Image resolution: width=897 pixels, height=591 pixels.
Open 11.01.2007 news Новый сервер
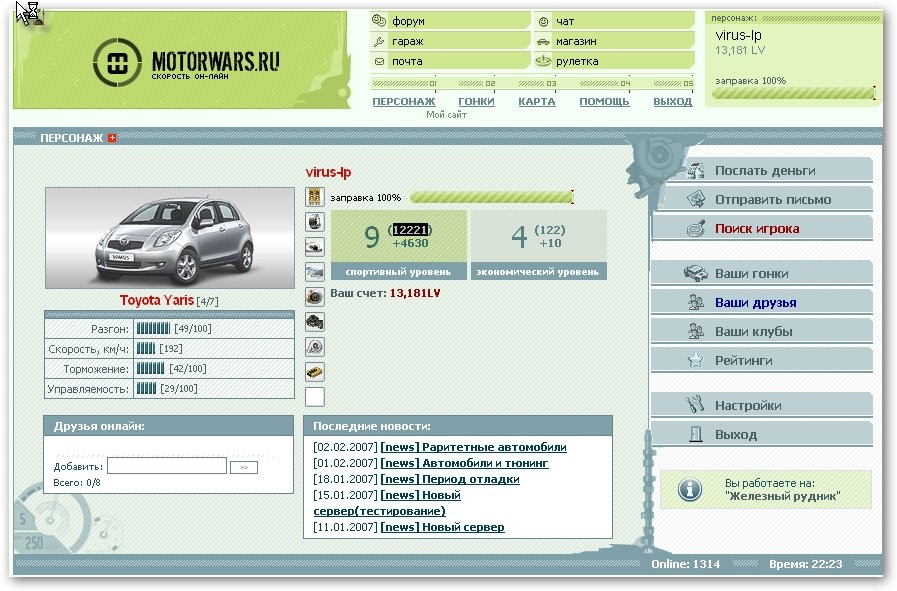[x=443, y=527]
